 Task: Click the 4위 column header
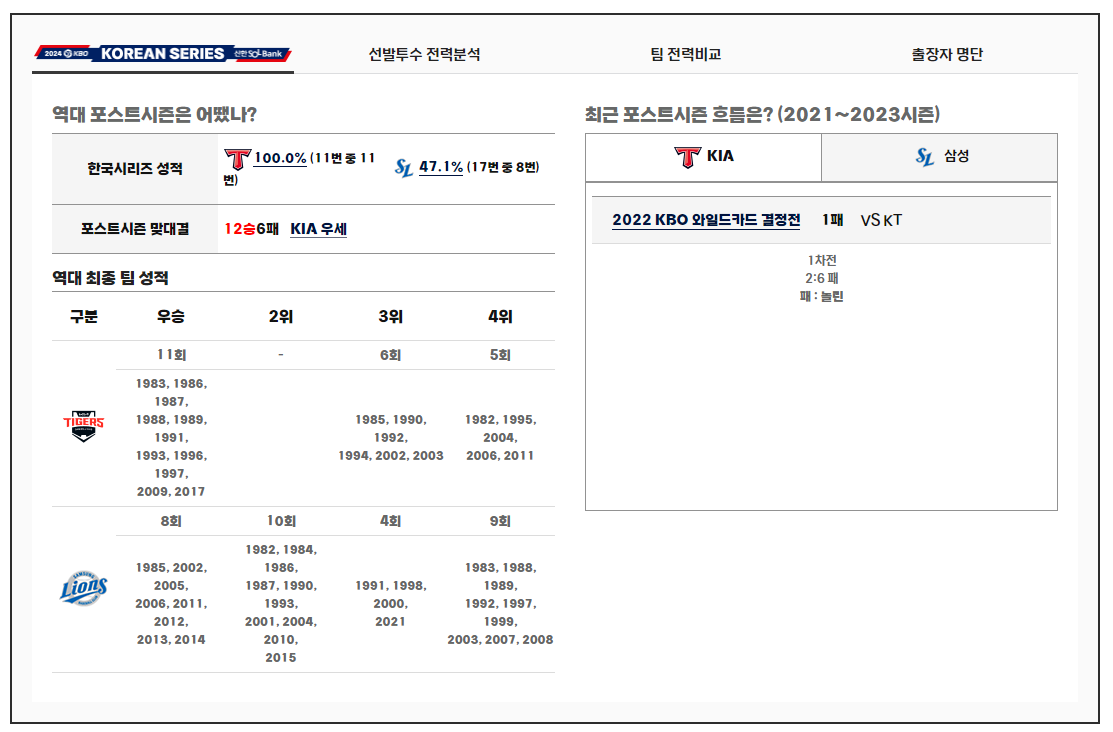pos(500,317)
